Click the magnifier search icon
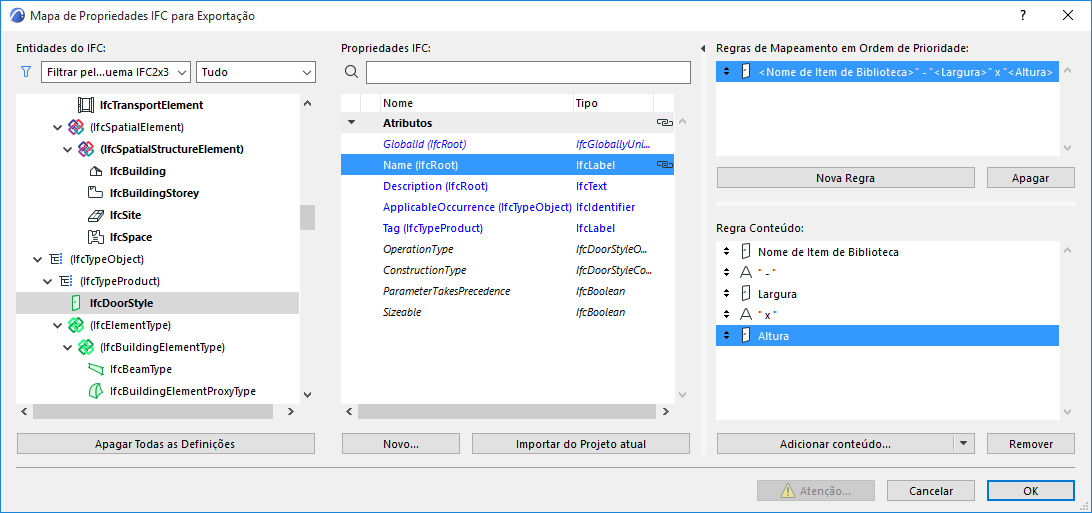 click(x=352, y=72)
